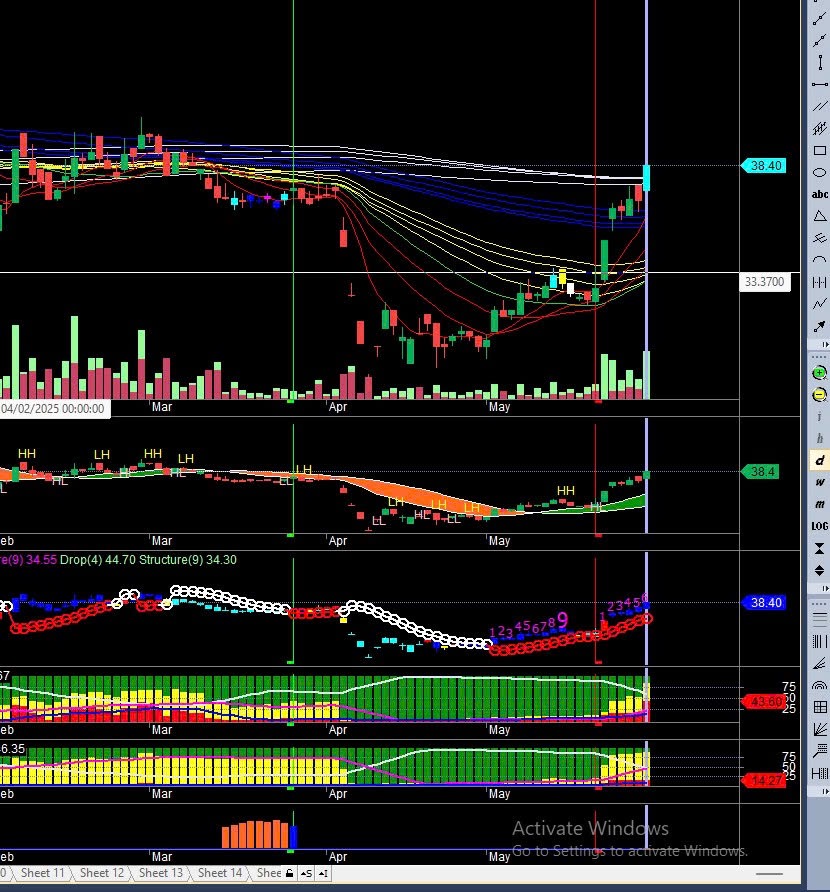Click the 38.40 cyan price label
The width and height of the screenshot is (830, 892).
coord(765,166)
